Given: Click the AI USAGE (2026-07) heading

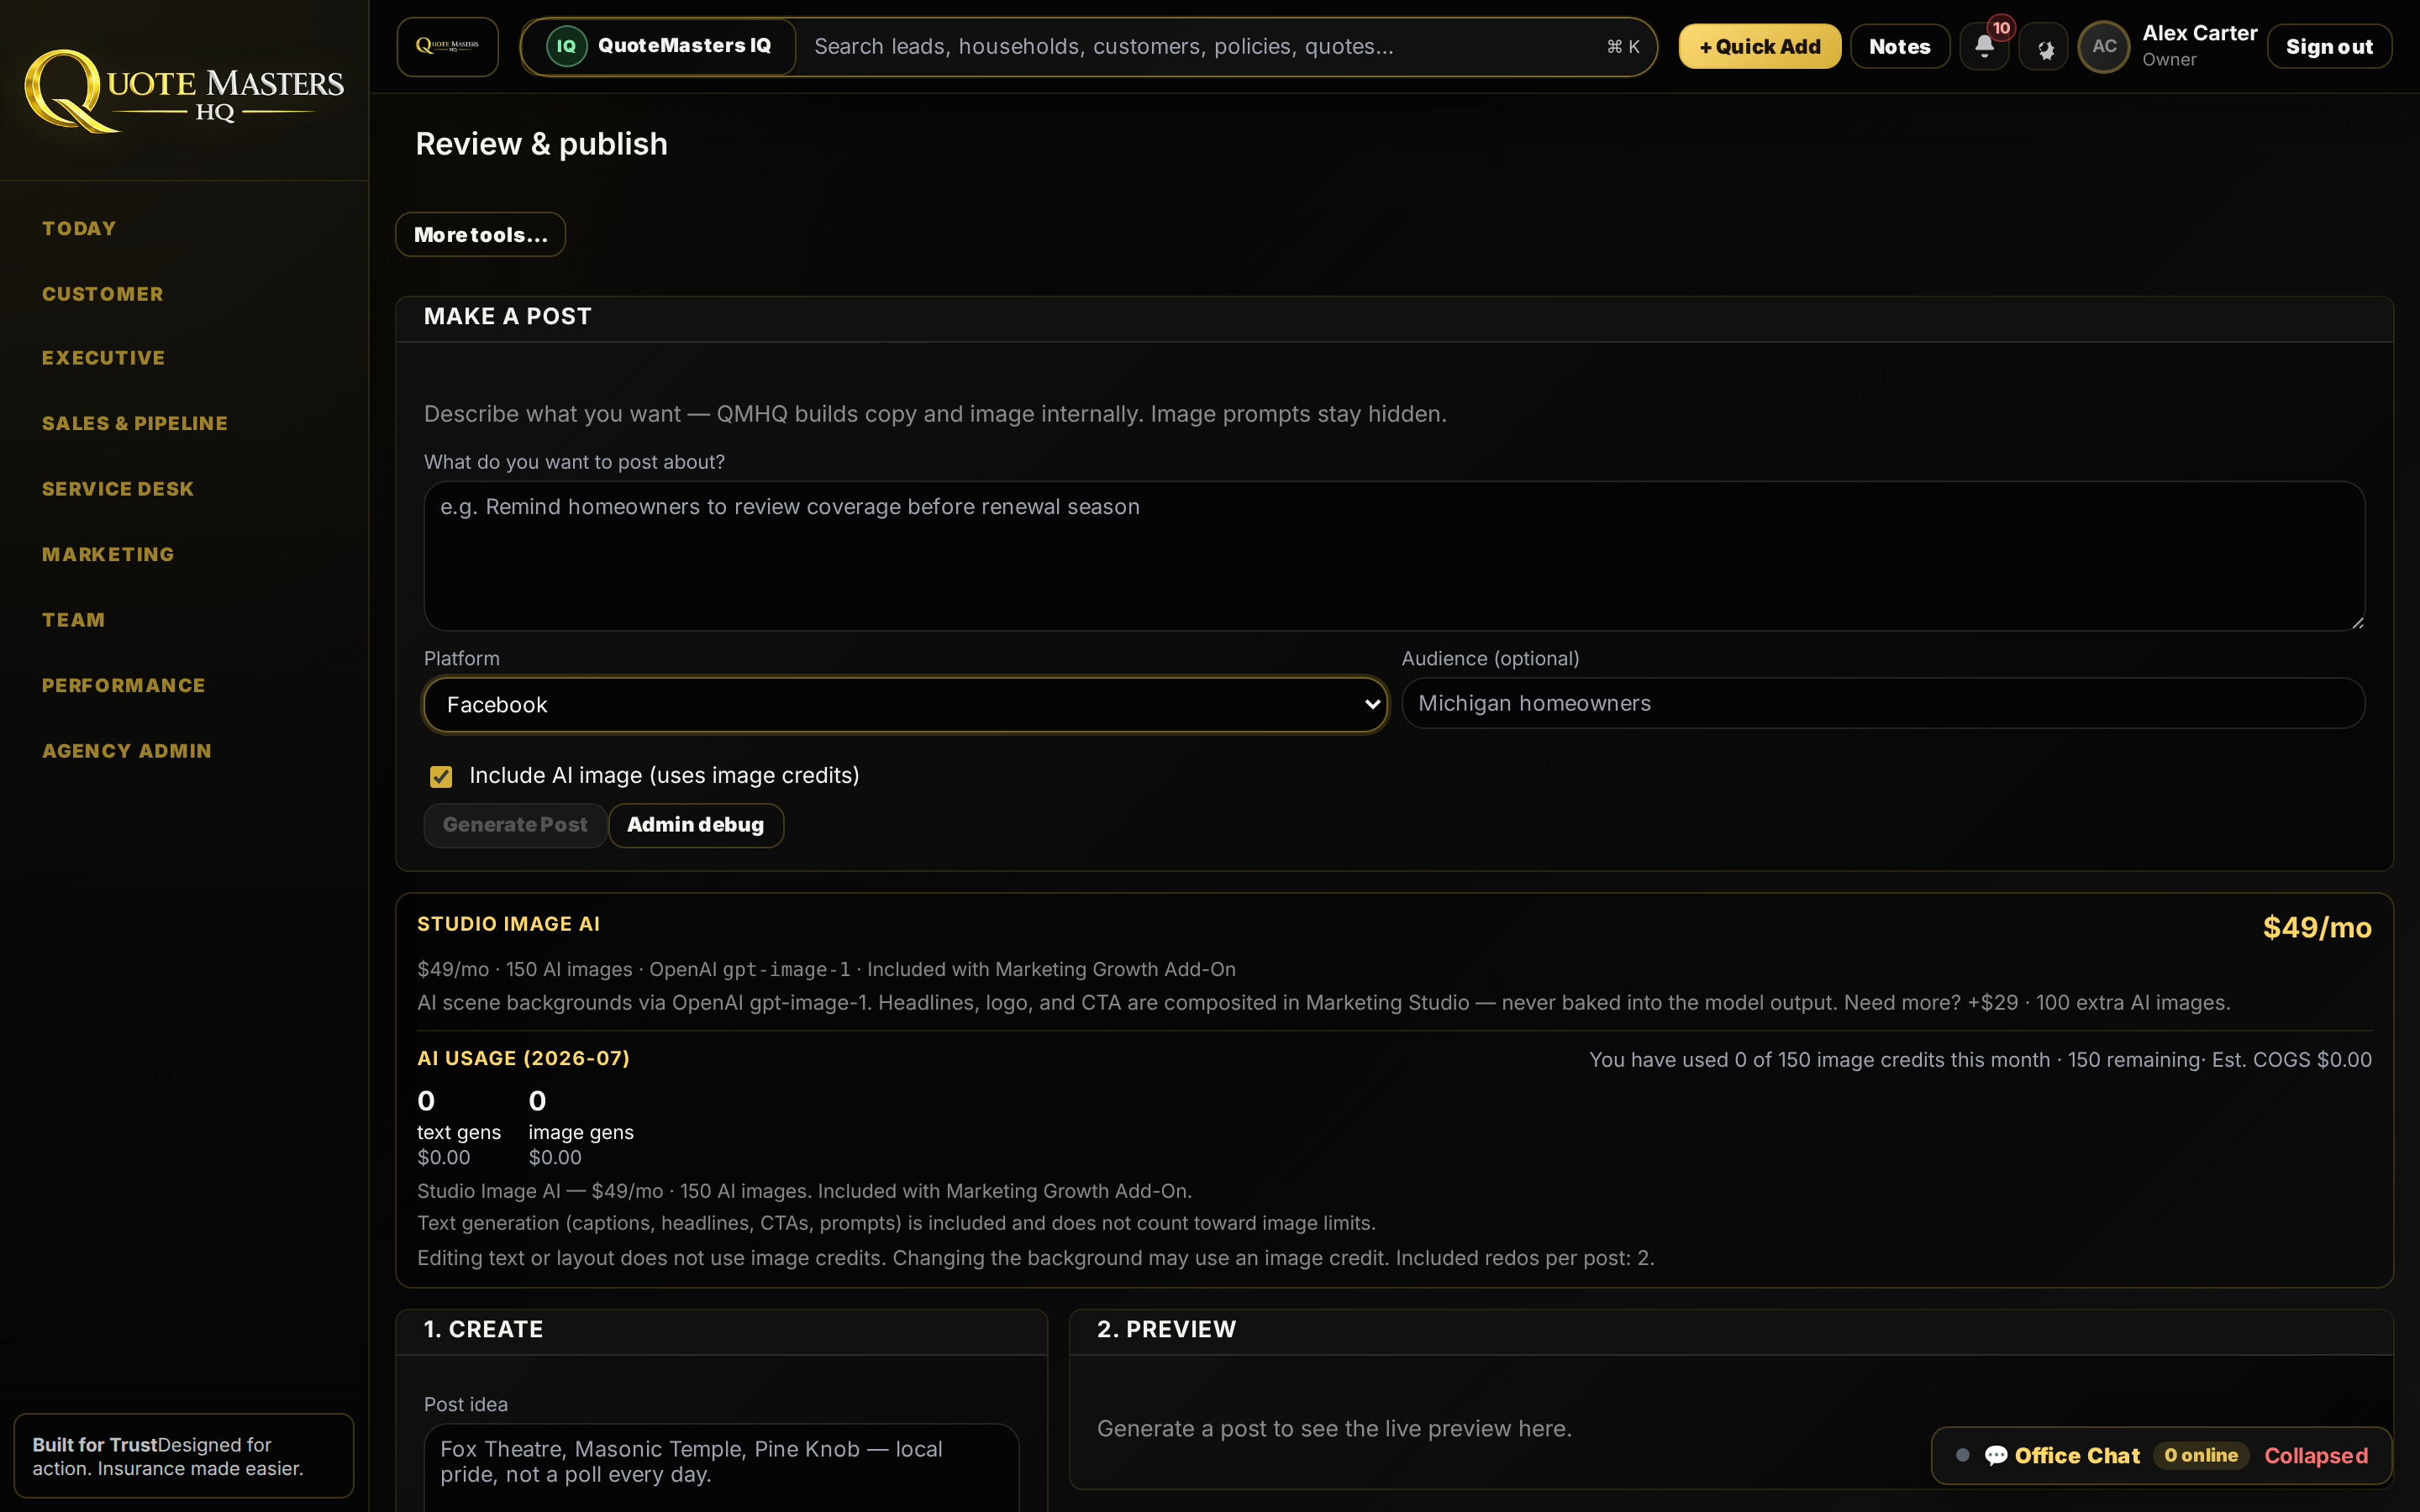Looking at the screenshot, I should tap(523, 1058).
